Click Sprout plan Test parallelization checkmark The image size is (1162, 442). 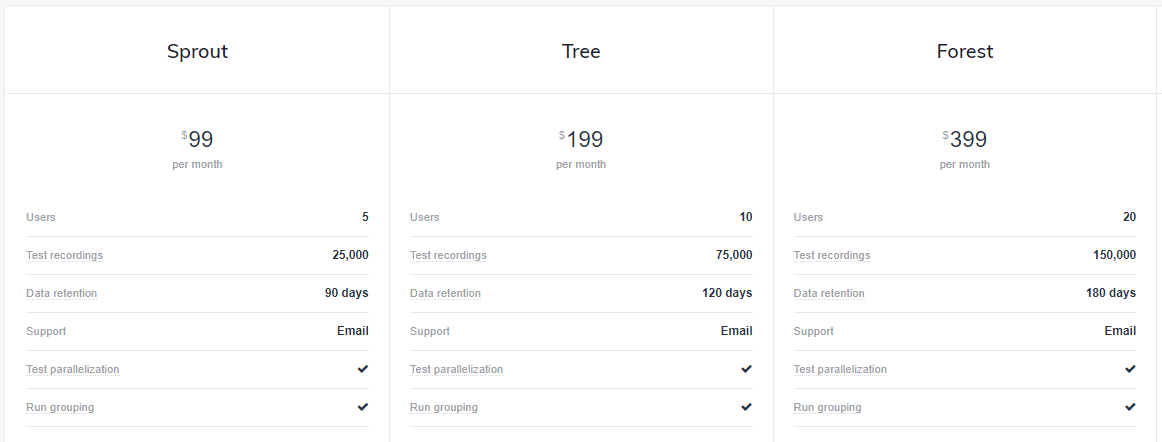tap(362, 369)
